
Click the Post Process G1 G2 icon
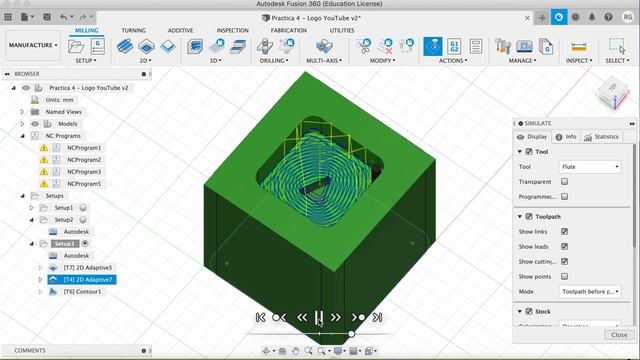point(454,46)
